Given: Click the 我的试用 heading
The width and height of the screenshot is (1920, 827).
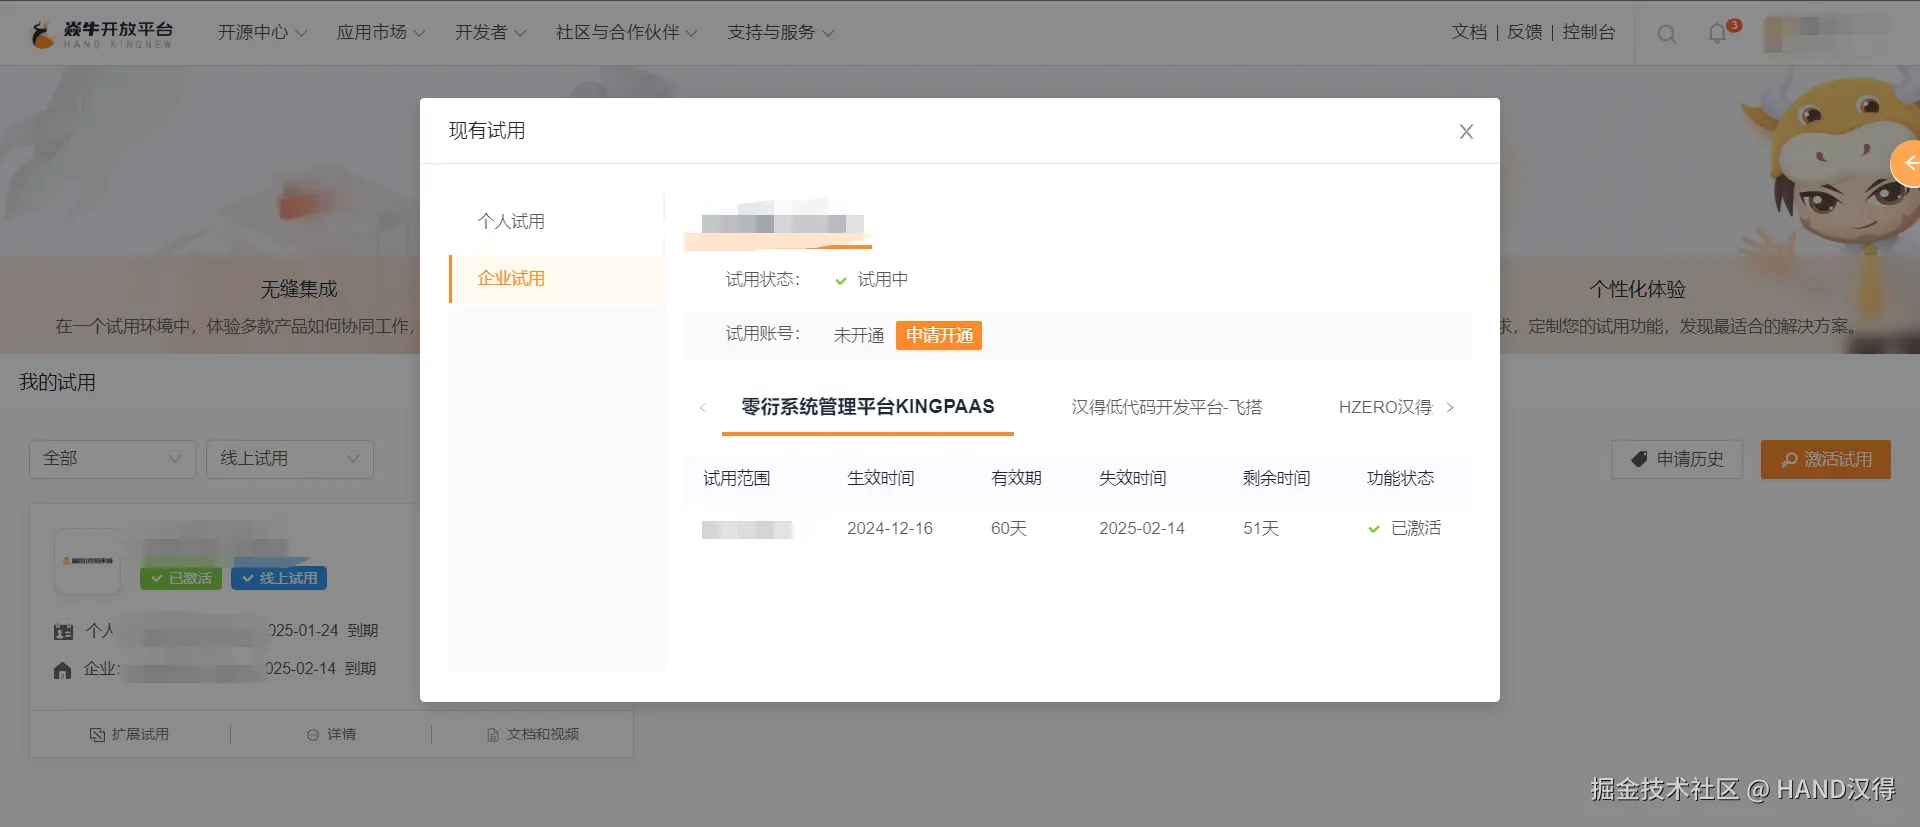Looking at the screenshot, I should tap(58, 382).
